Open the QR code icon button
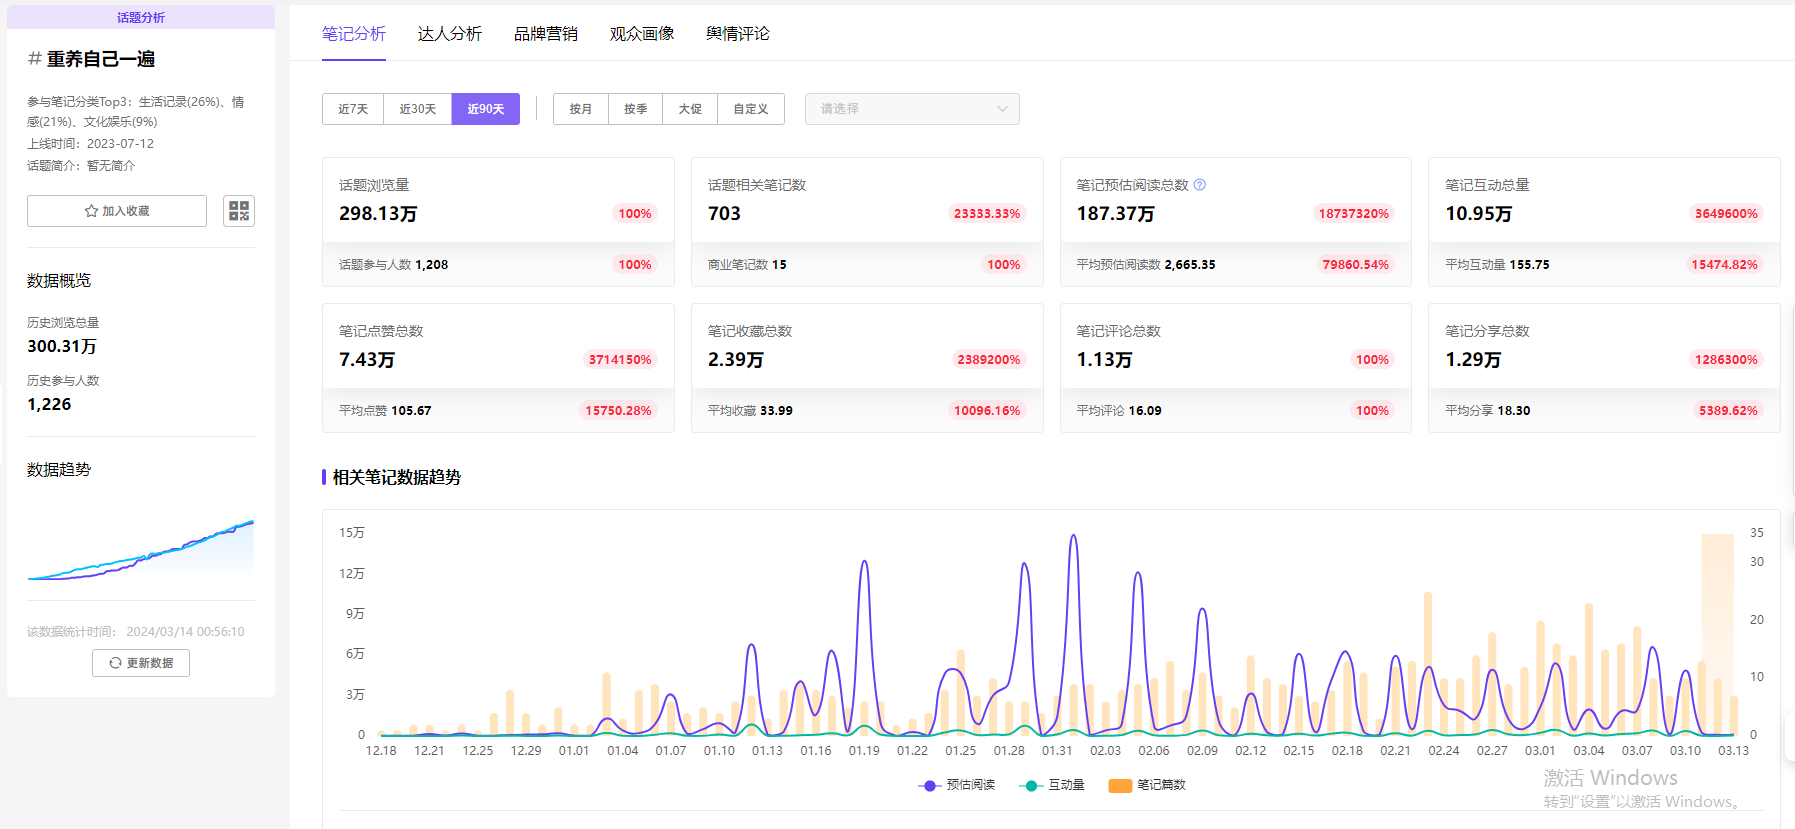Screen dimensions: 1795x829 (x=239, y=211)
